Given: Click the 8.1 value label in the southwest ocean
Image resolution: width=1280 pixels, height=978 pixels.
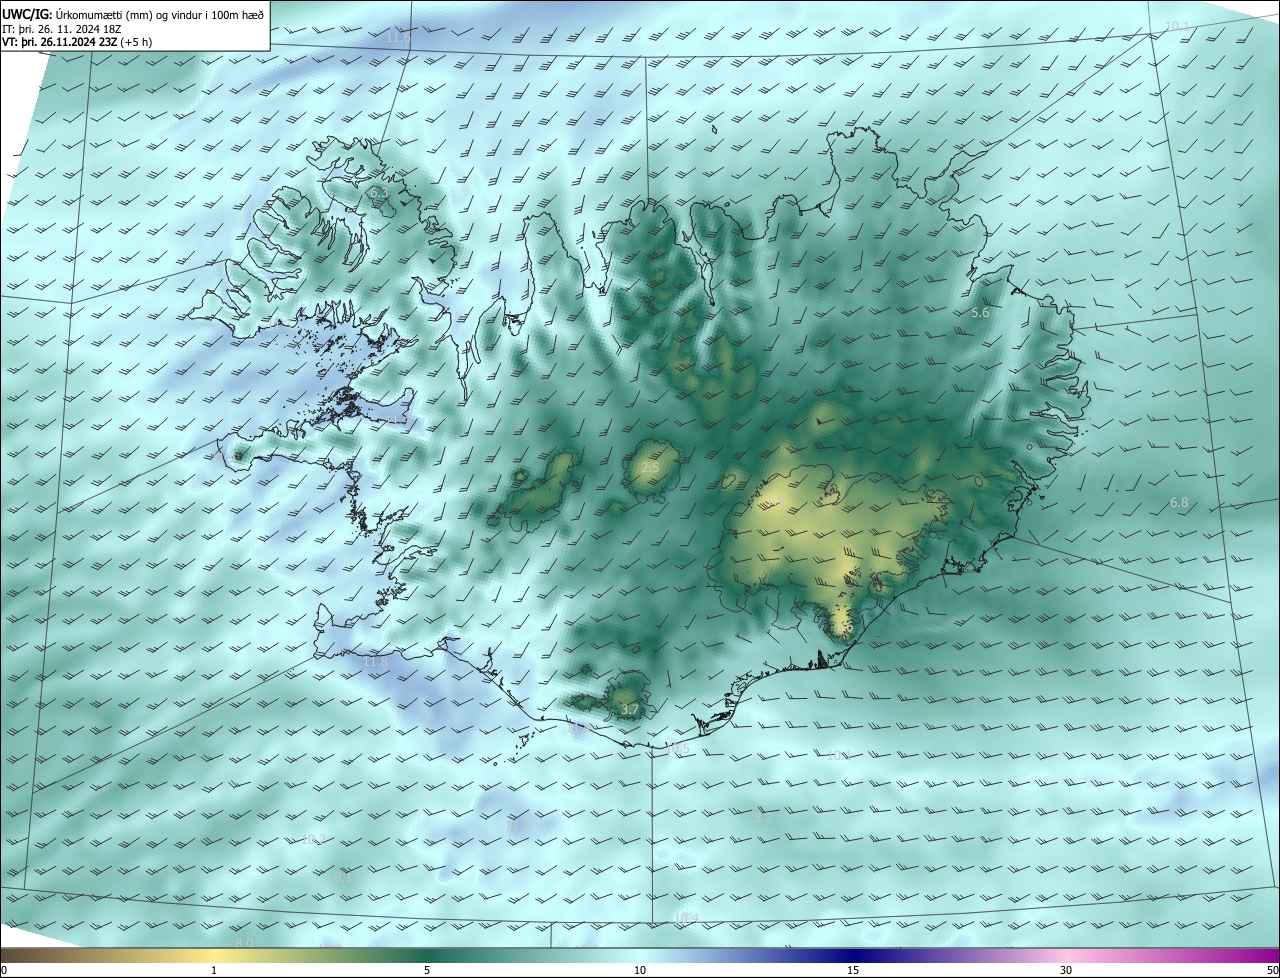Looking at the screenshot, I should (x=342, y=878).
